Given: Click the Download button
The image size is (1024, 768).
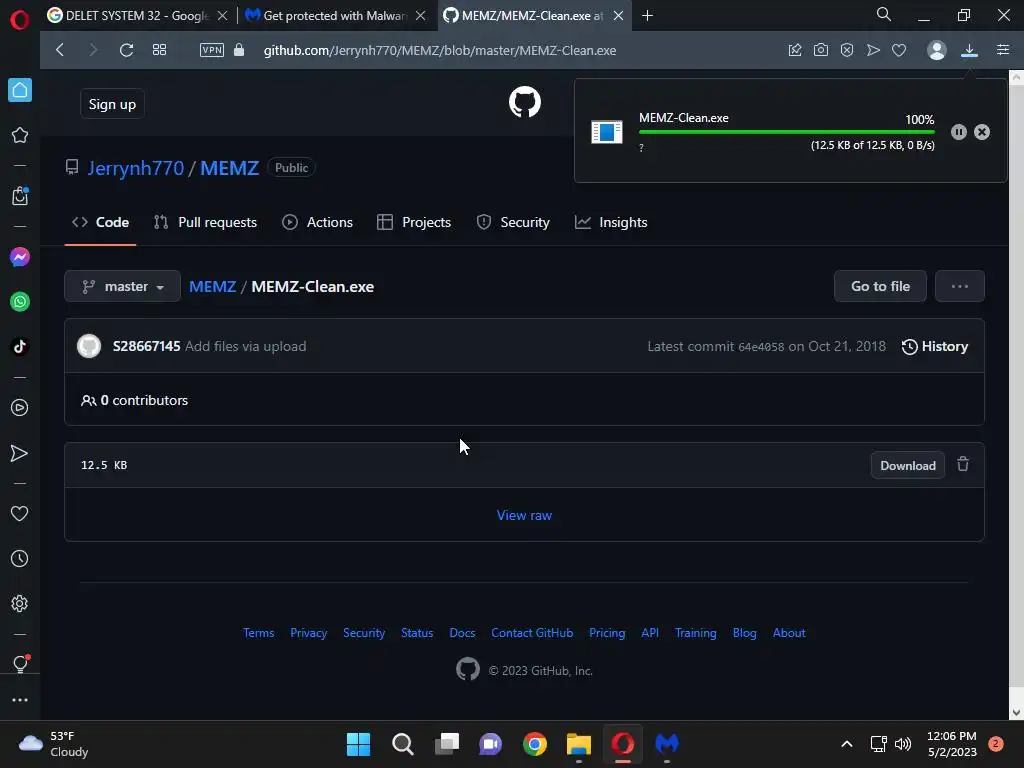Looking at the screenshot, I should 907,465.
